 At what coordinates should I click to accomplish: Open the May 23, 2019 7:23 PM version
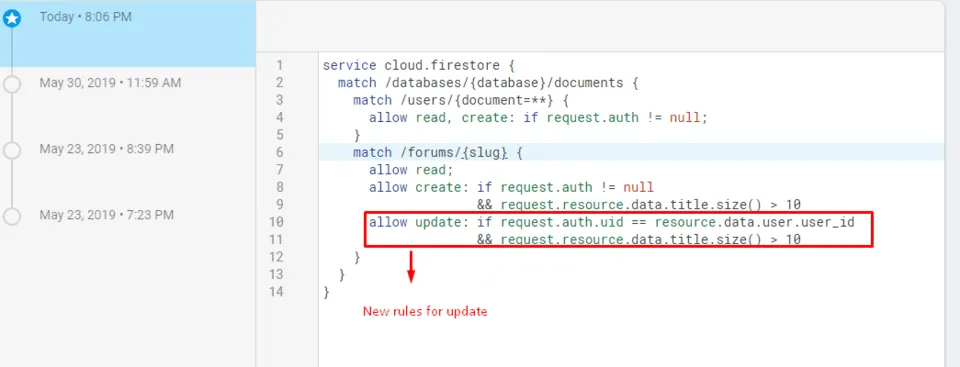[107, 215]
